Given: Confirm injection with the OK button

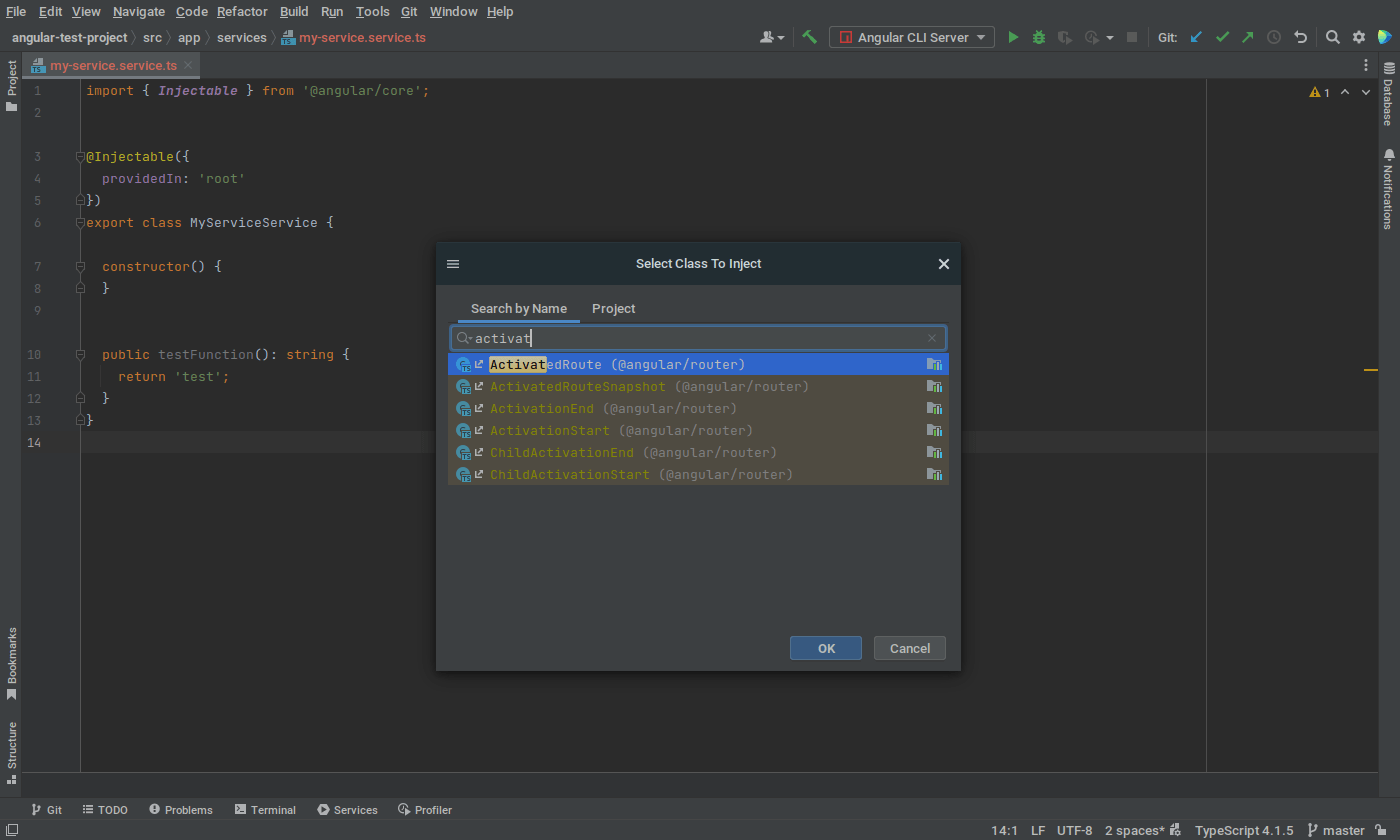Looking at the screenshot, I should pyautogui.click(x=825, y=648).
